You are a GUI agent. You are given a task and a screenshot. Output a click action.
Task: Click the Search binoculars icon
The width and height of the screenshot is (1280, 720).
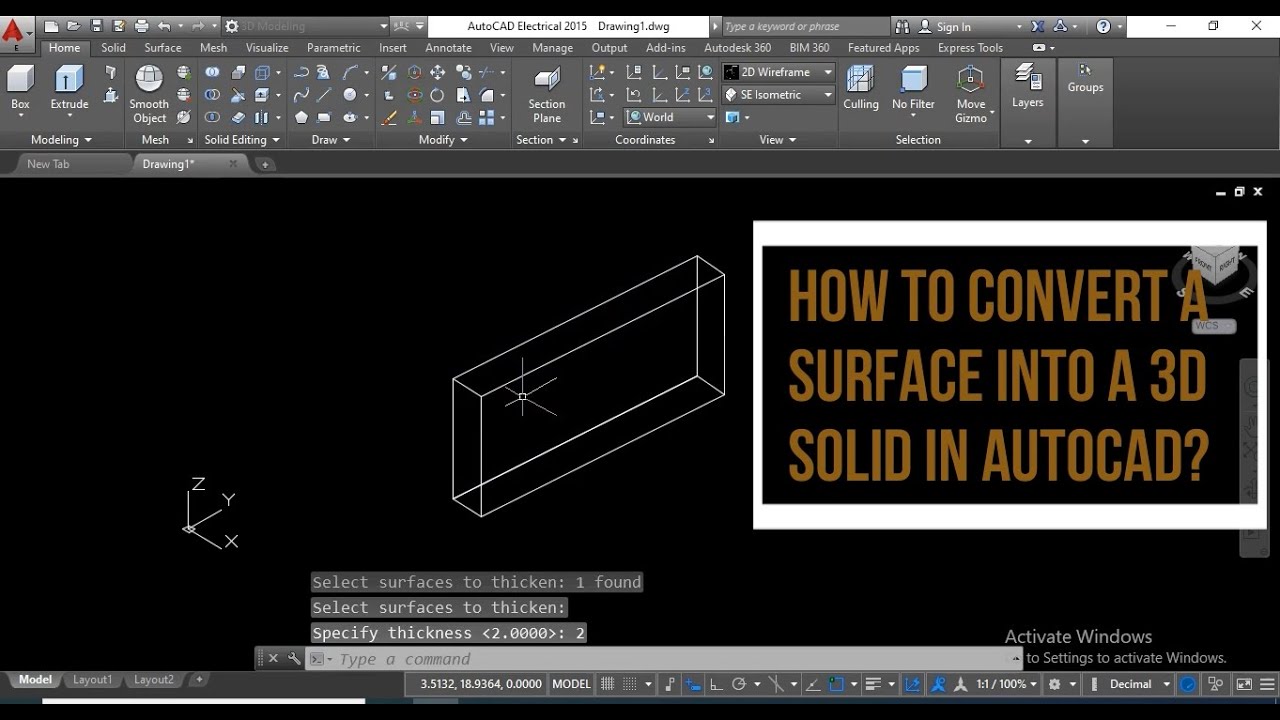(902, 26)
